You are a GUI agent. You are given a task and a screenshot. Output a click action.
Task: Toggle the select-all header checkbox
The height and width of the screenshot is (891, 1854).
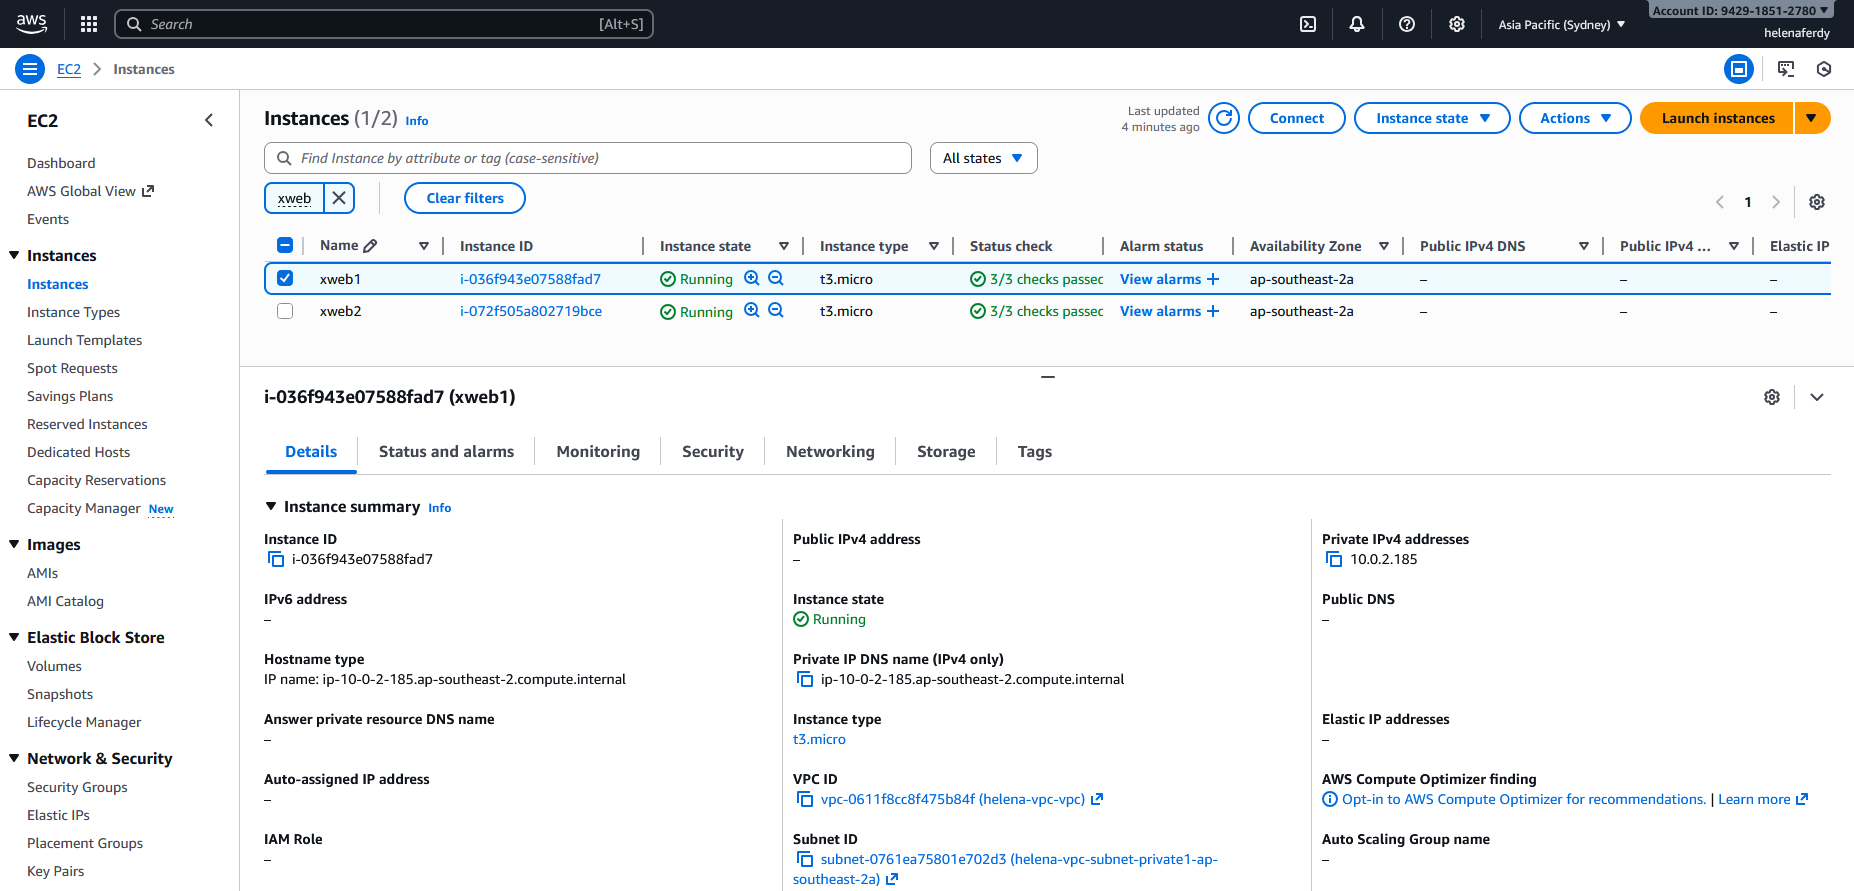285,246
